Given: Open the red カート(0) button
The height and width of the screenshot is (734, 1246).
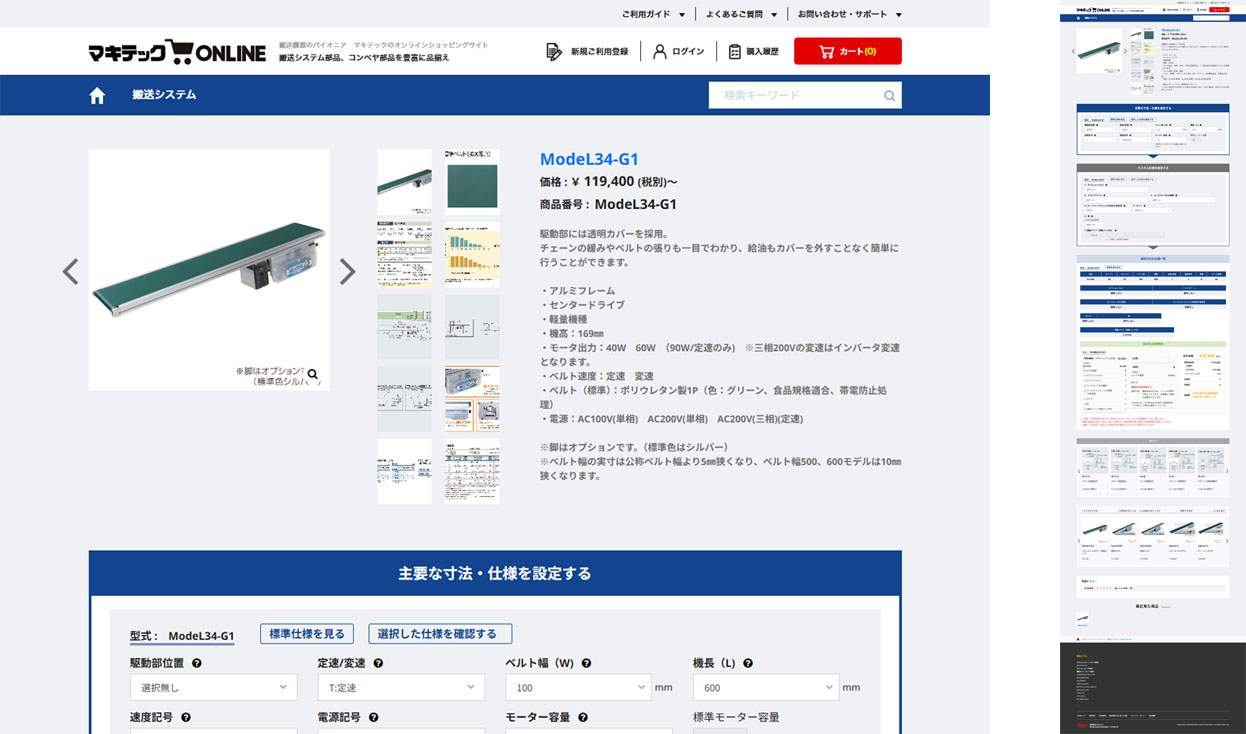Looking at the screenshot, I should tap(848, 51).
